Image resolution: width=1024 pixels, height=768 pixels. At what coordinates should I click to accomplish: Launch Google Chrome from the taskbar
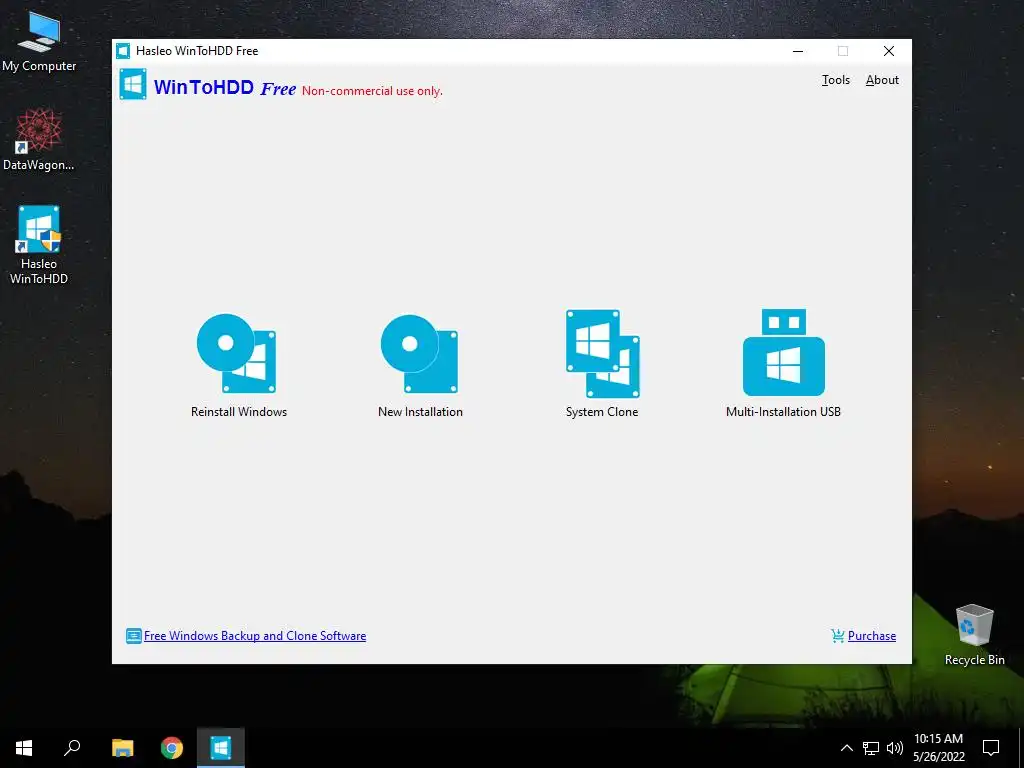pyautogui.click(x=172, y=748)
